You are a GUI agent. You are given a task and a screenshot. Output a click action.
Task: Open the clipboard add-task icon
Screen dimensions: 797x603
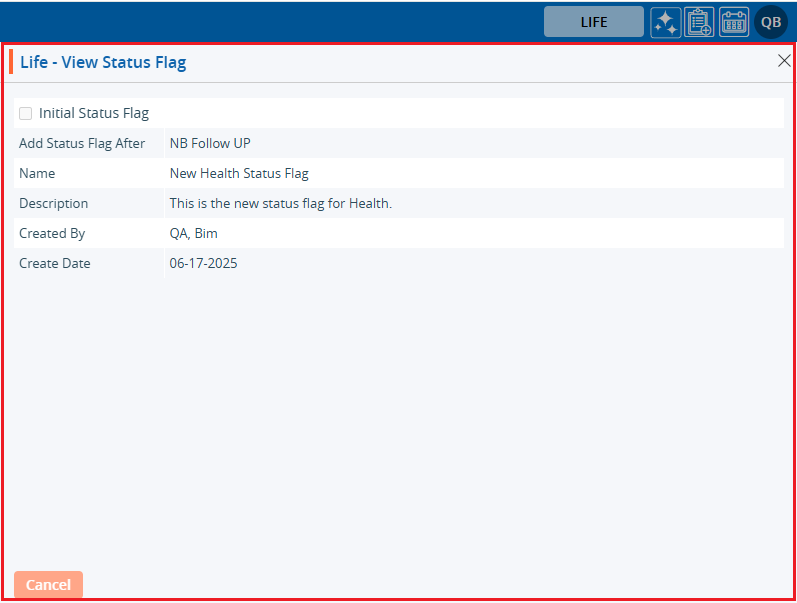click(699, 22)
